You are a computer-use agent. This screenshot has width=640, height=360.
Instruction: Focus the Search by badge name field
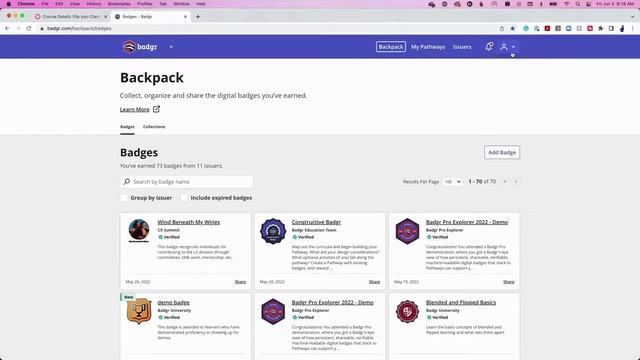coord(187,182)
